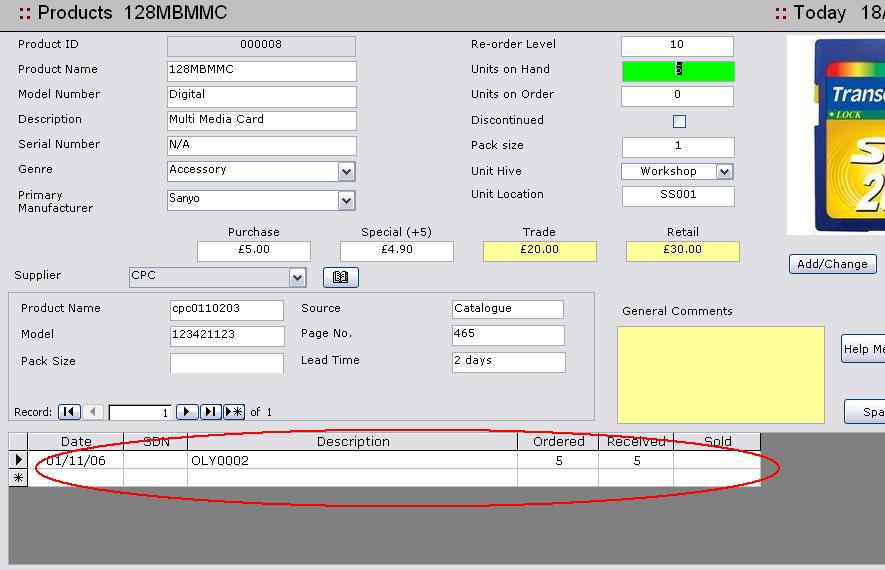Click the yellow Trade price £20.00
This screenshot has height=570, width=885.
[540, 251]
